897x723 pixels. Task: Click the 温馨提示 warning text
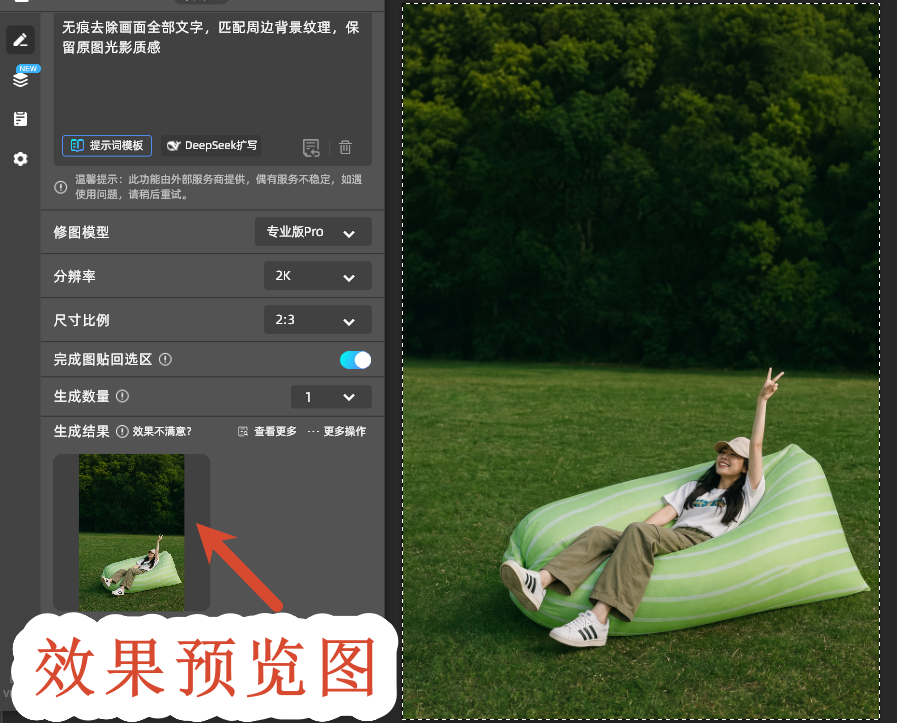click(219, 187)
